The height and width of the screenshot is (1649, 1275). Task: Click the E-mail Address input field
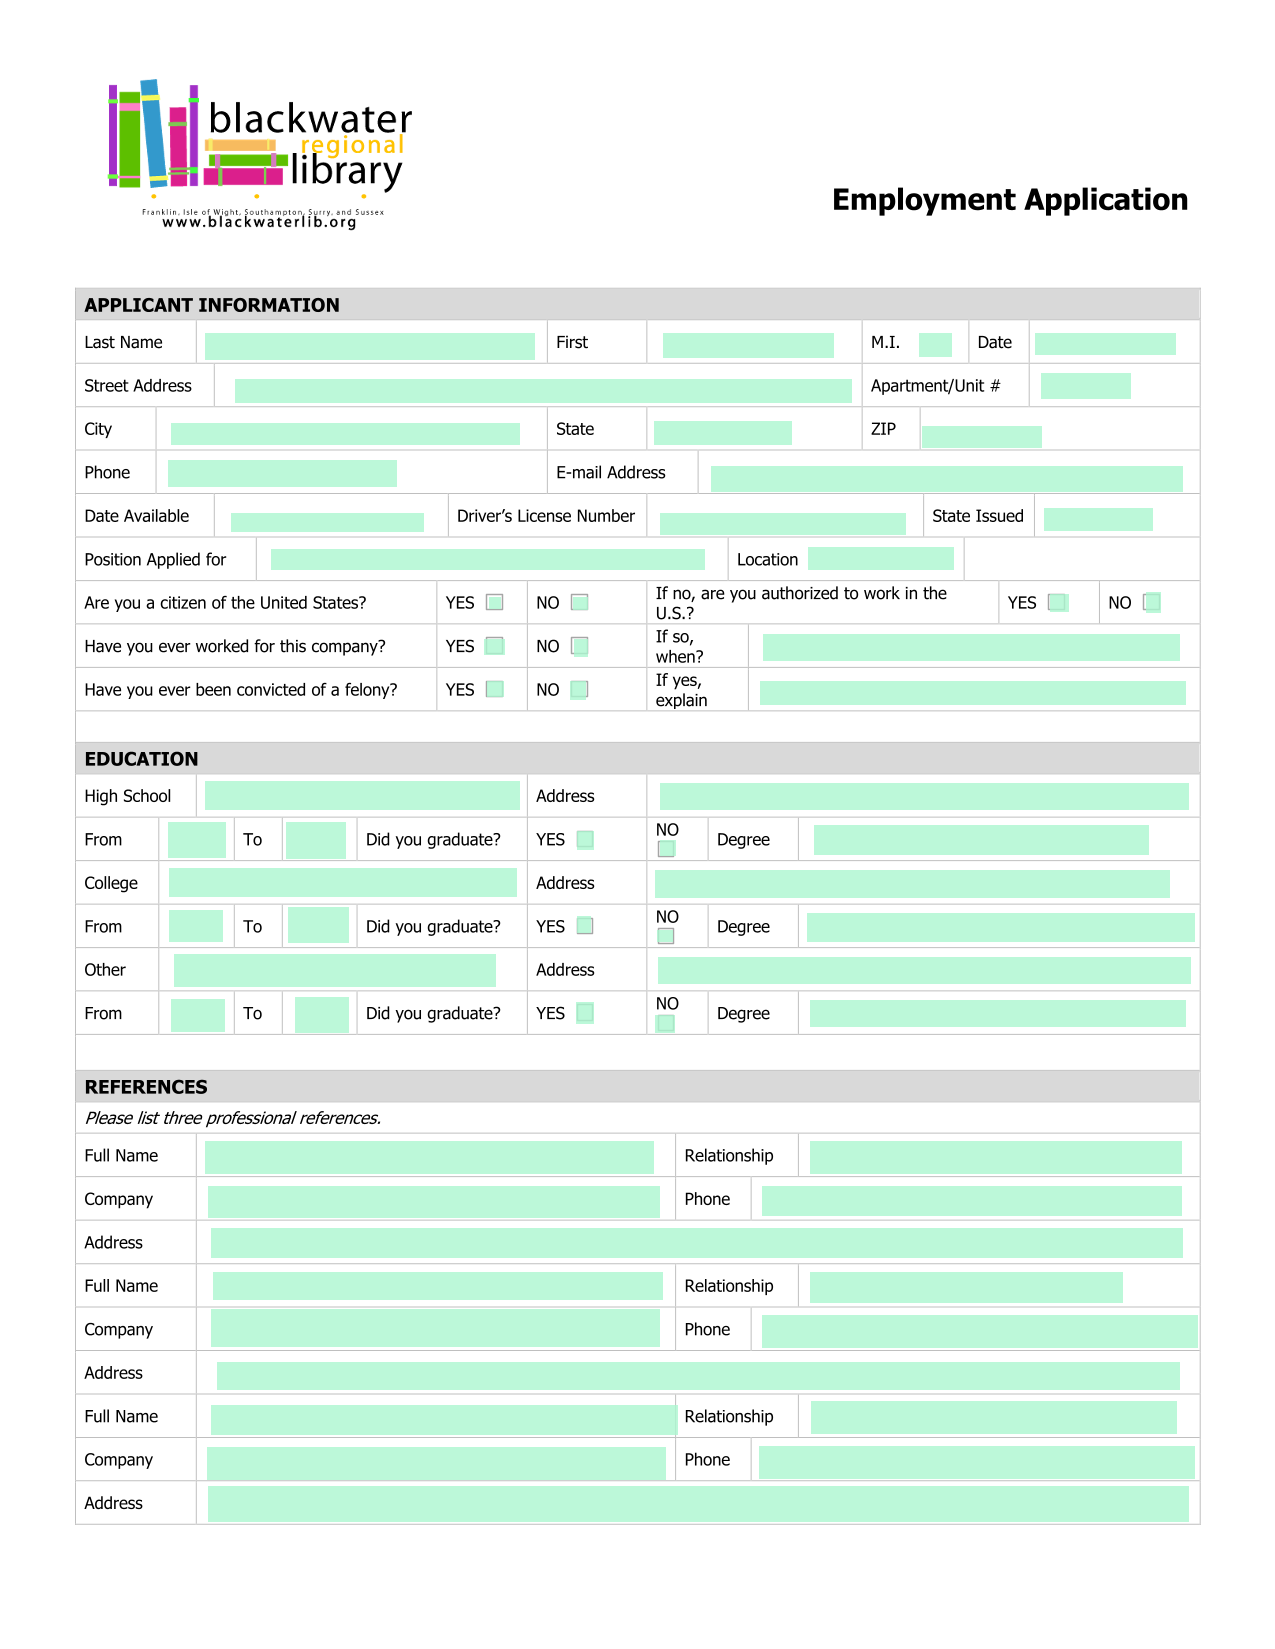coord(947,479)
